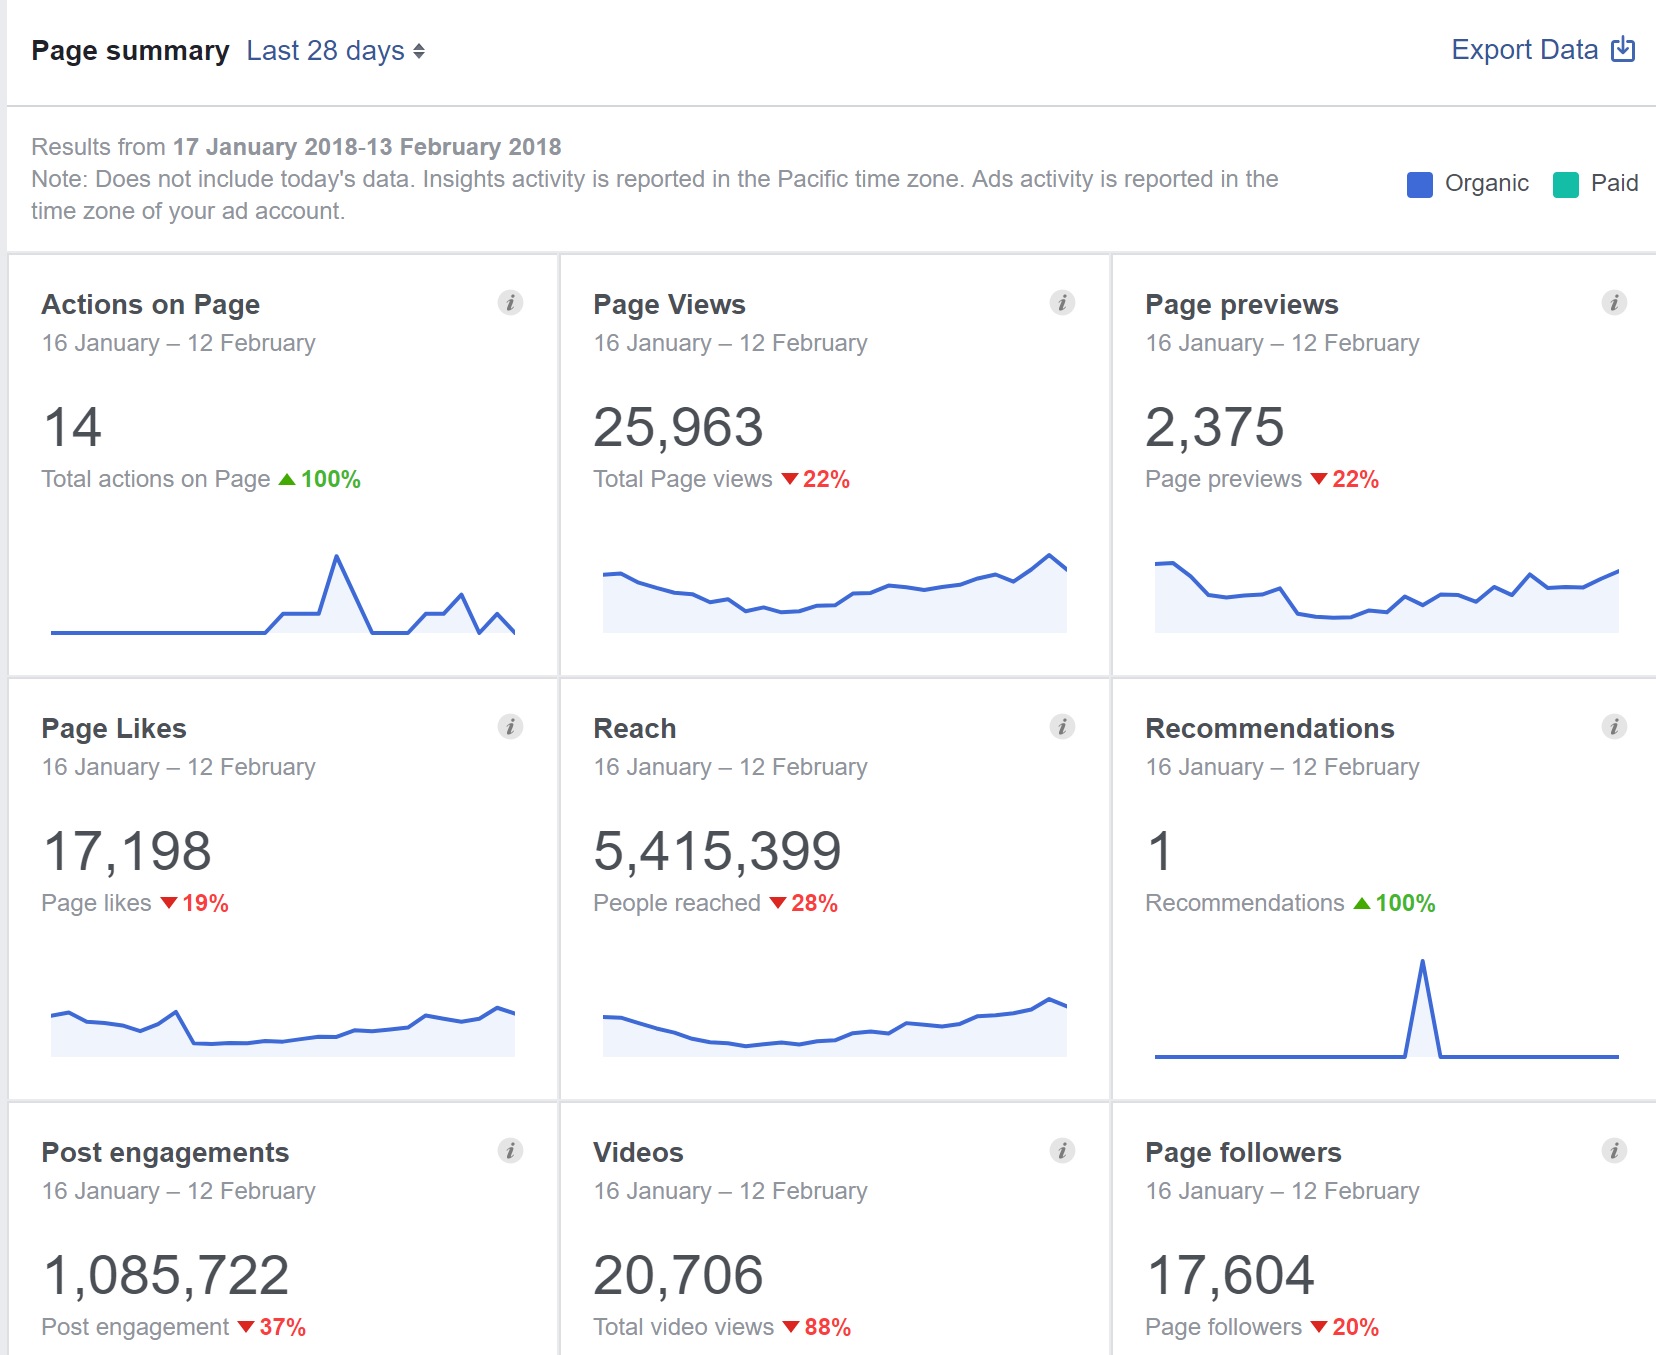Click the Export Data link
1656x1355 pixels.
click(1541, 50)
